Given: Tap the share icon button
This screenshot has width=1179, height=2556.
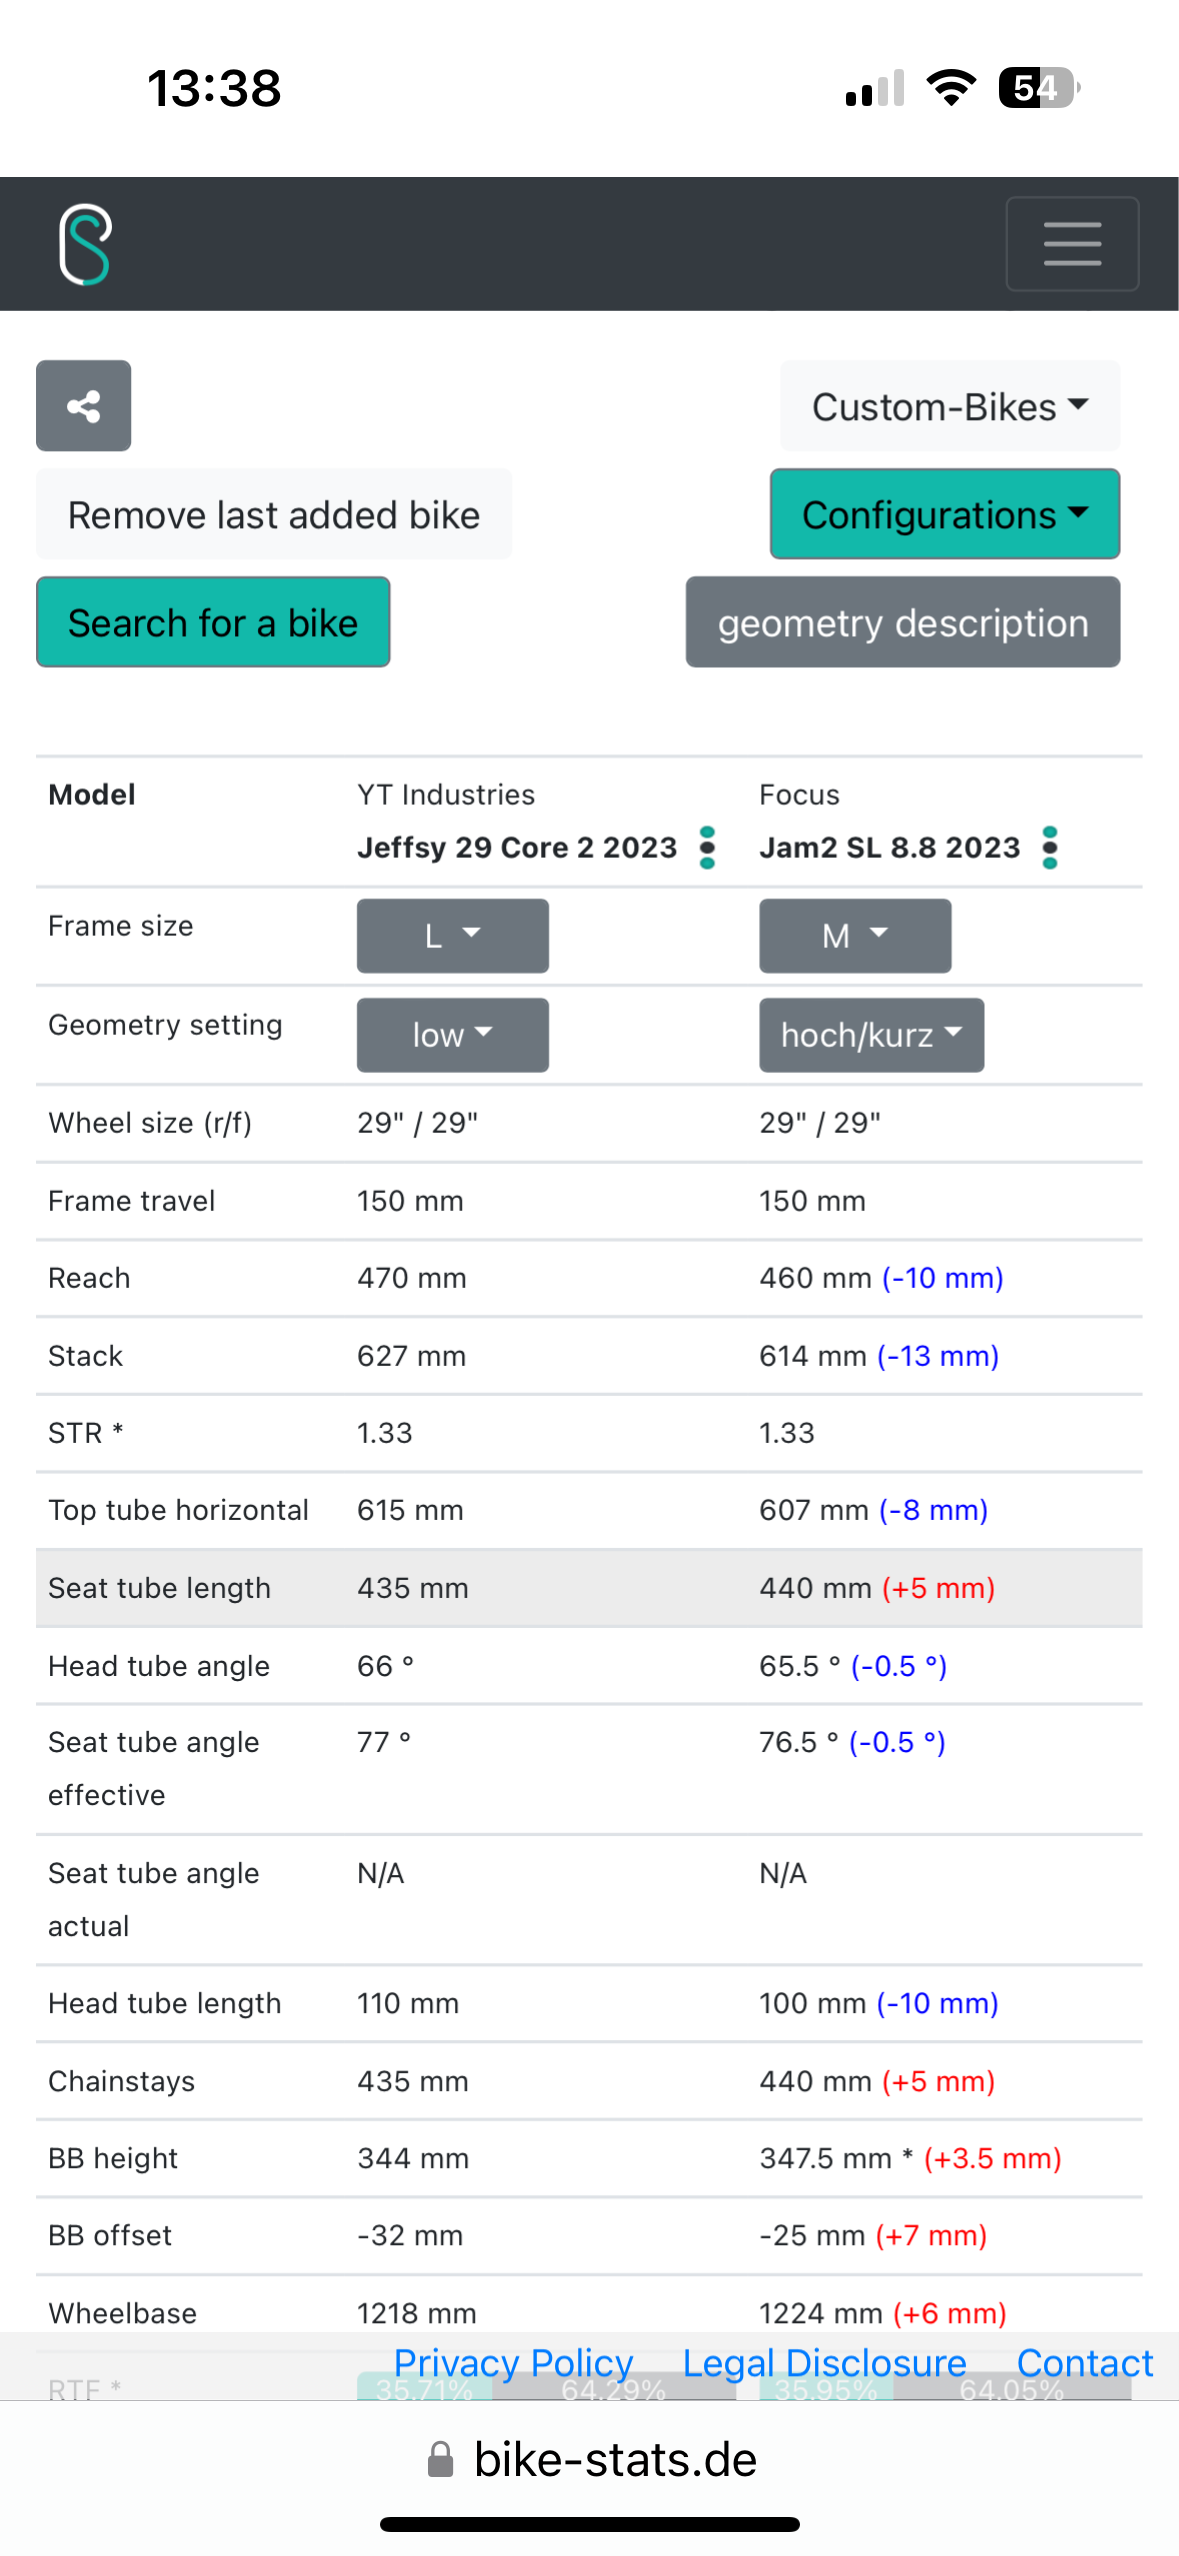Looking at the screenshot, I should (x=84, y=406).
